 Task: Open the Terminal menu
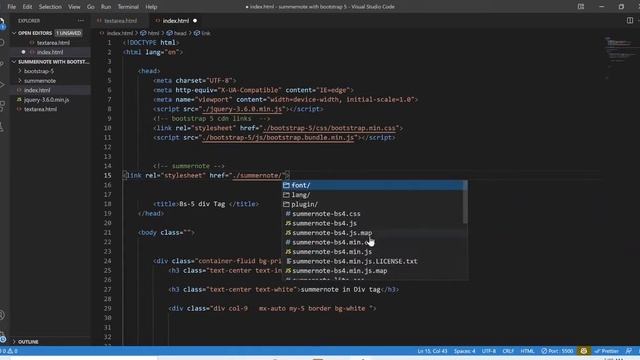[128, 7]
